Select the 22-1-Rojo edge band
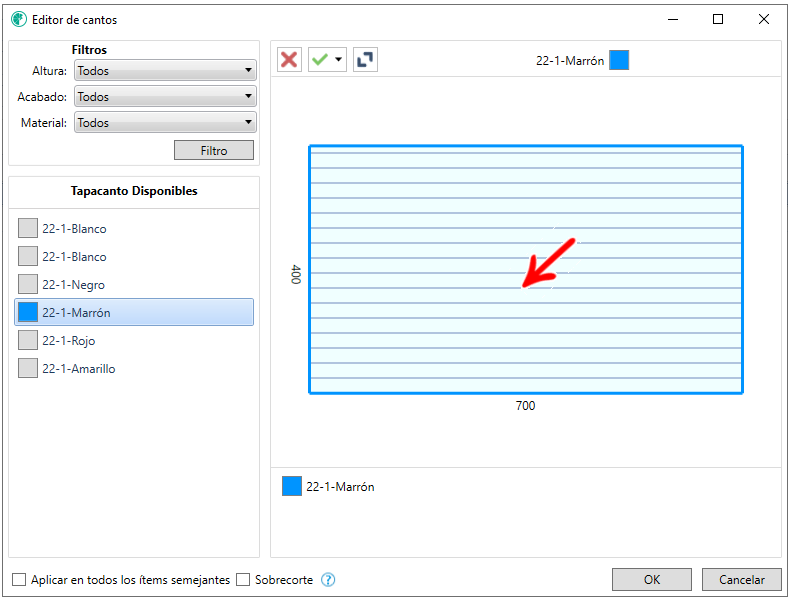The width and height of the screenshot is (792, 598). point(134,340)
